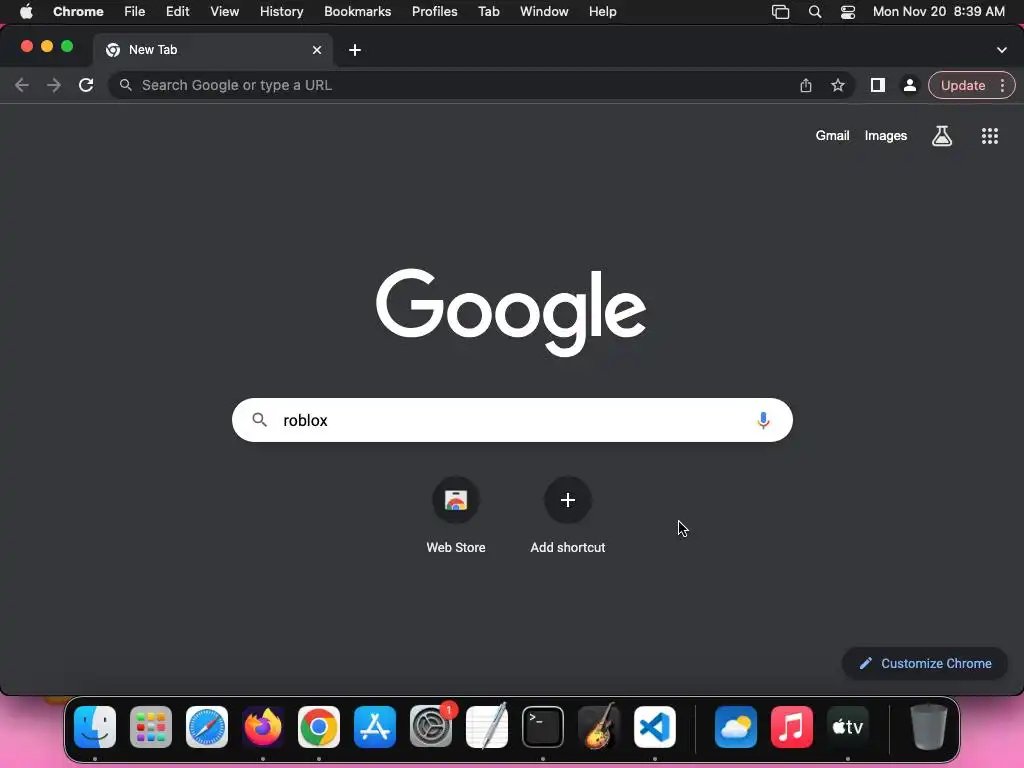Click the forward navigation arrow

click(x=54, y=86)
